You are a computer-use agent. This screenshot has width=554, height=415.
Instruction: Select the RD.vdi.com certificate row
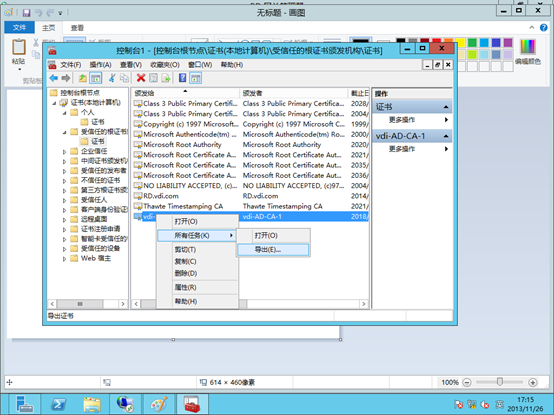click(251, 196)
